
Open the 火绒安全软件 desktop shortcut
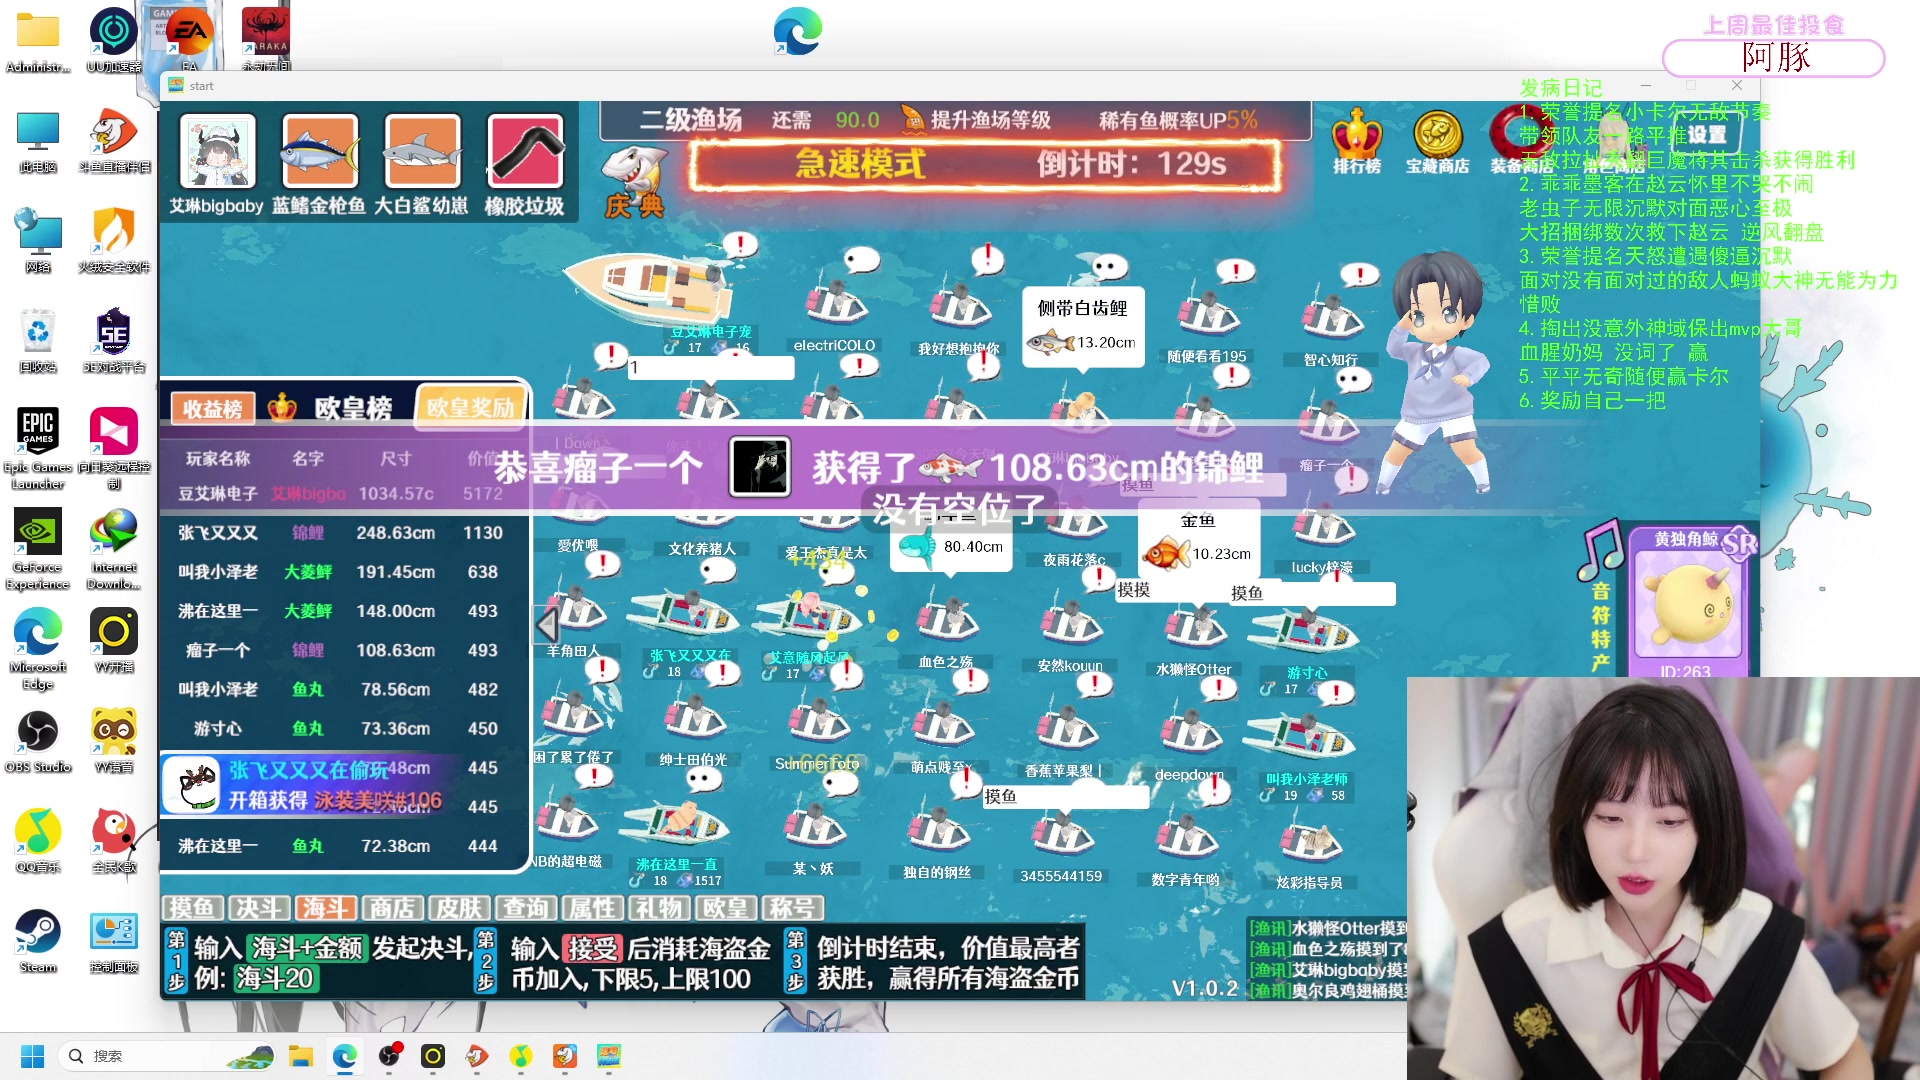[x=113, y=240]
